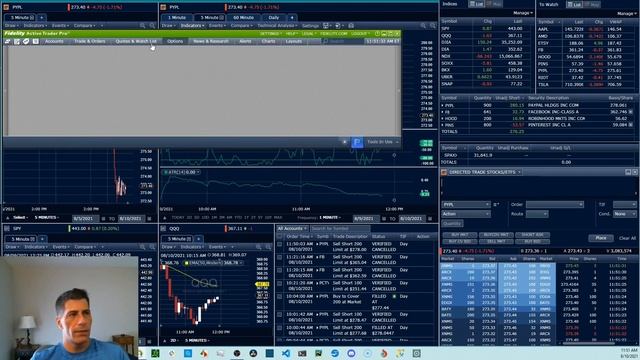Open Trade & Orders menu
Viewport: 640px width, 360px height.
click(89, 41)
